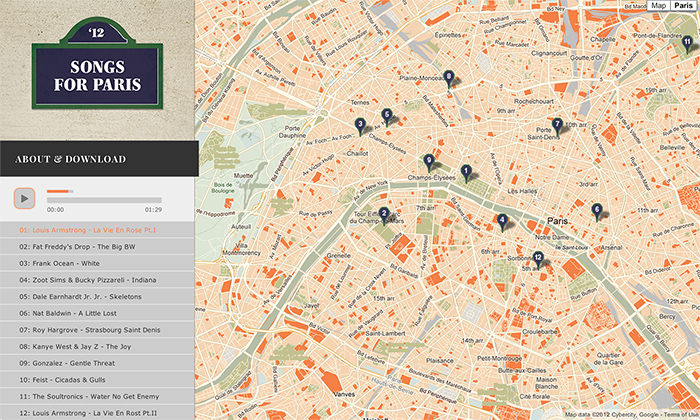Select track 08 Kanye West & Jay Z The Joy
Screen dimensions: 700x420
pyautogui.click(x=97, y=346)
